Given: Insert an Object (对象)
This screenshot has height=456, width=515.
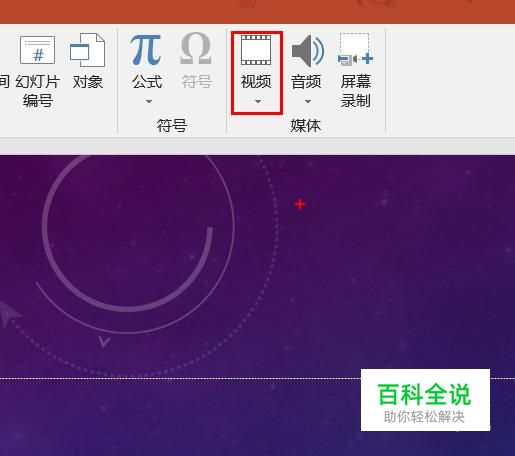Looking at the screenshot, I should click(88, 62).
